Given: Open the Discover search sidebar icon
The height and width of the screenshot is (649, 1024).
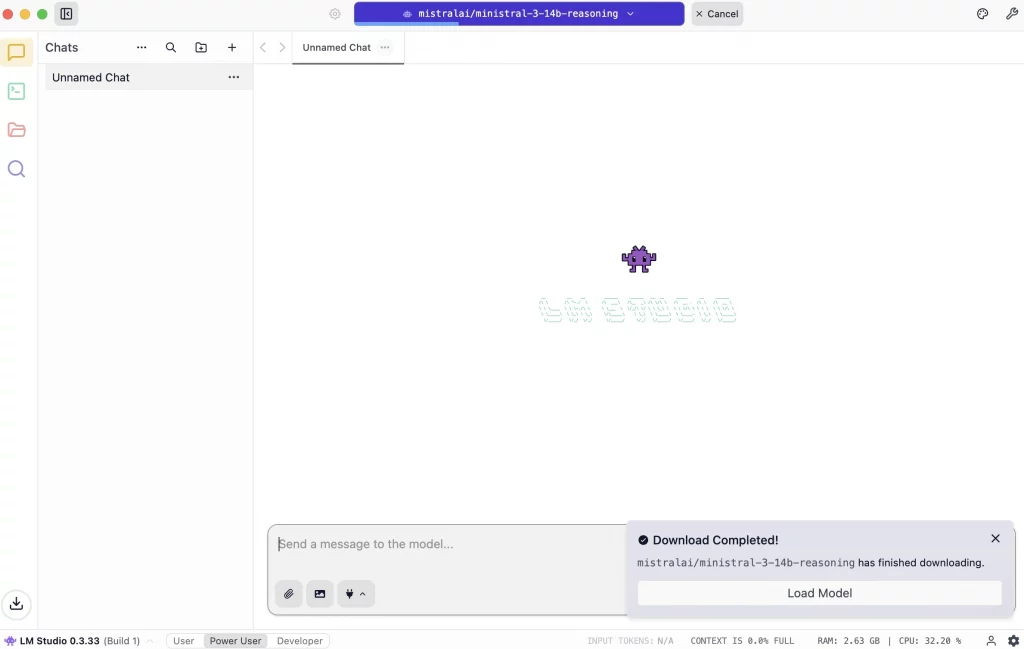Looking at the screenshot, I should coord(16,169).
